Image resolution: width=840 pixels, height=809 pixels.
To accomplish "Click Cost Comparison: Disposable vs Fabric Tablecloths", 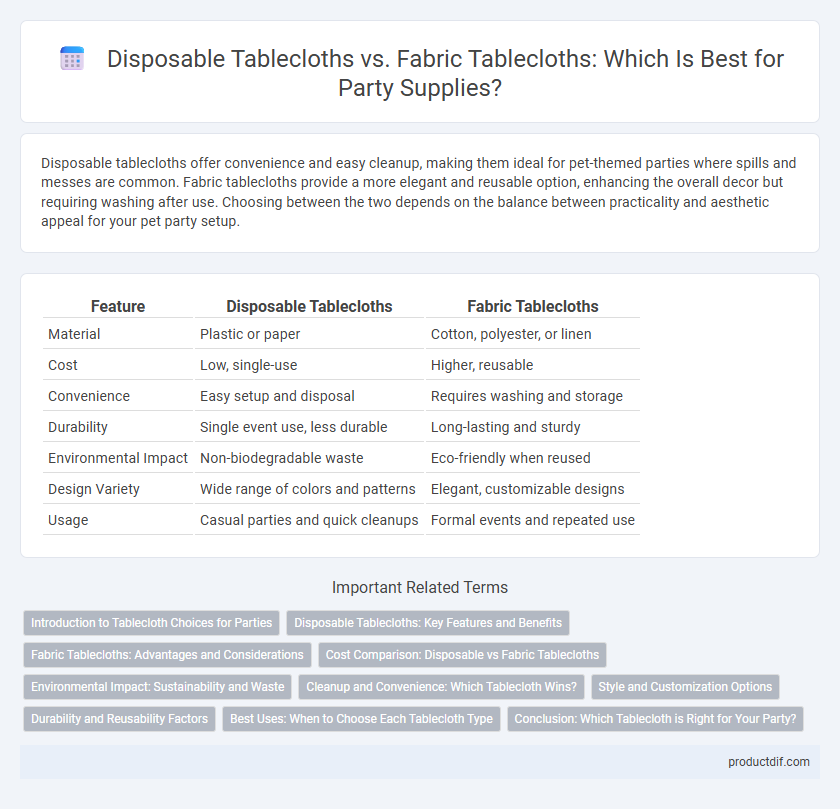I will [462, 655].
